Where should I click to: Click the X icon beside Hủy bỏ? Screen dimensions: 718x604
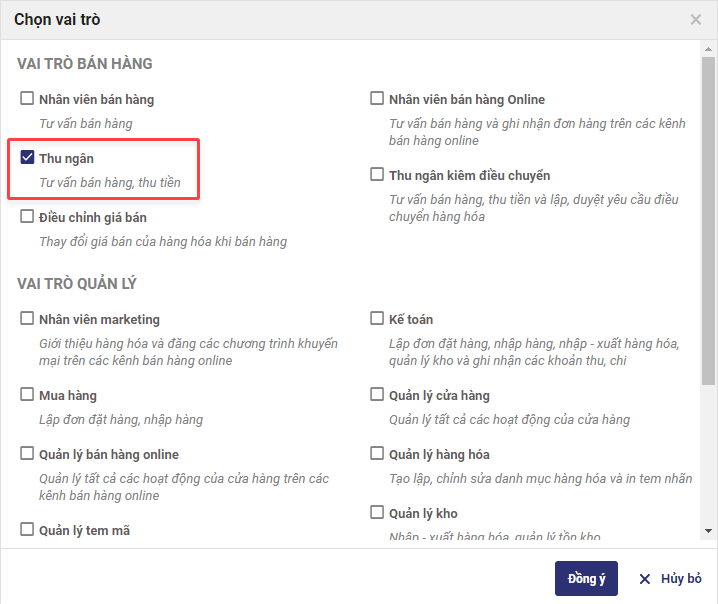tap(645, 579)
